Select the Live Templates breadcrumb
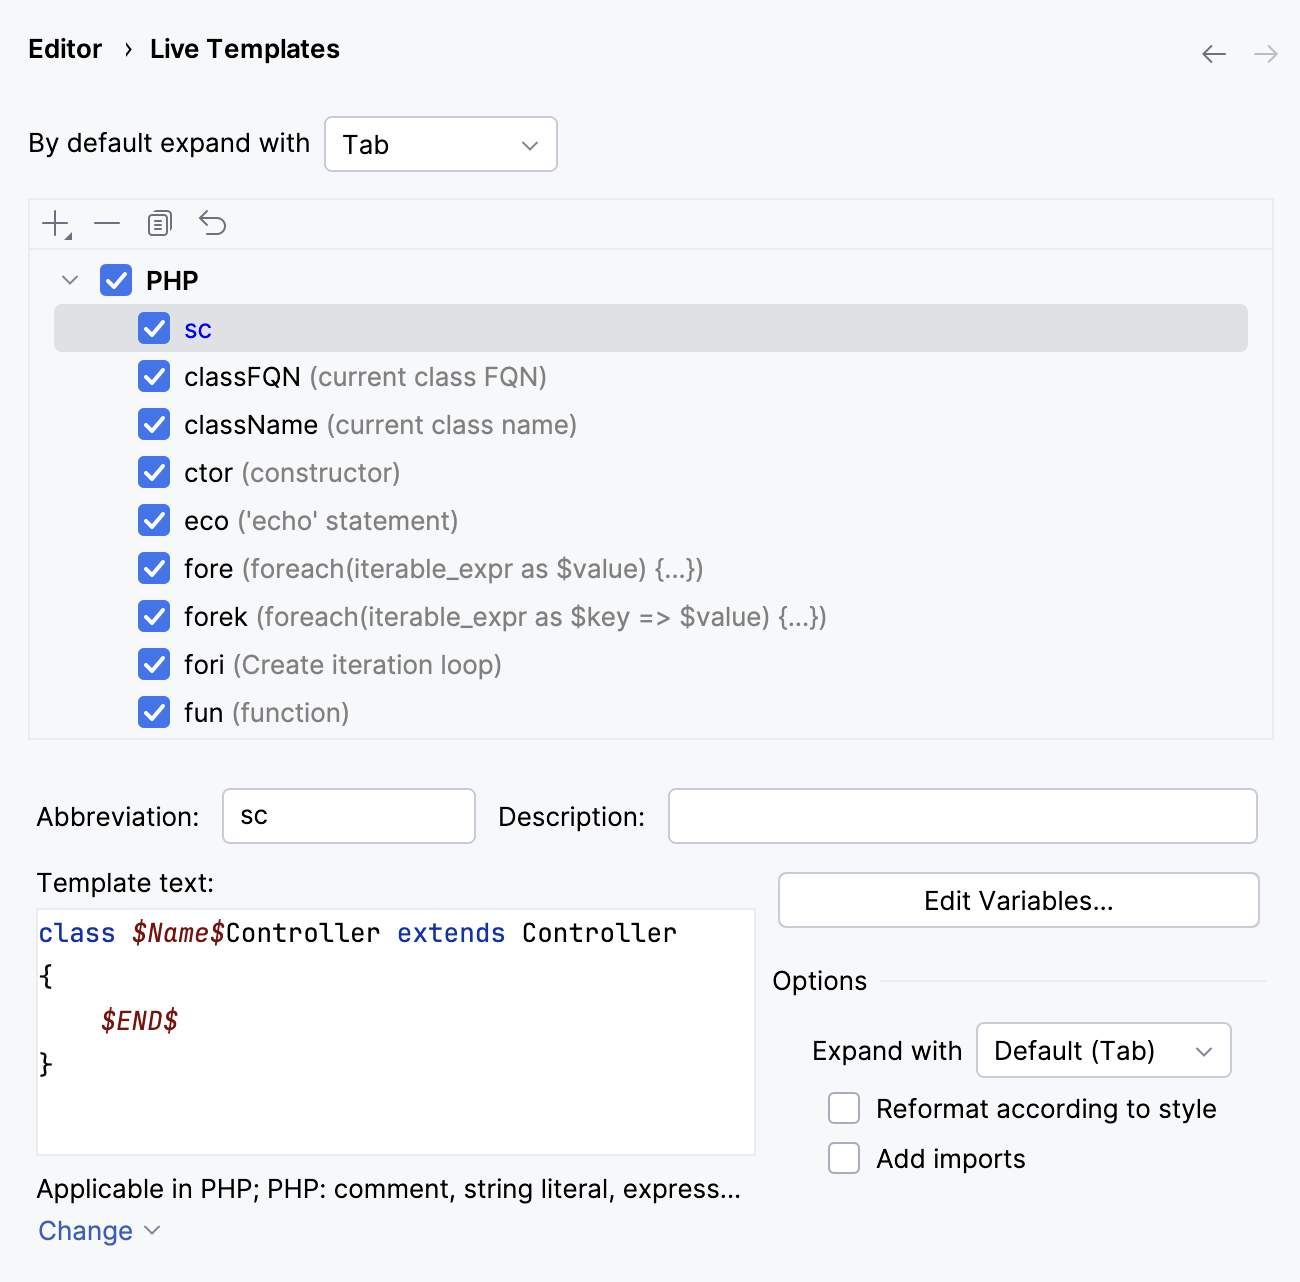The height and width of the screenshot is (1282, 1300). [x=244, y=48]
